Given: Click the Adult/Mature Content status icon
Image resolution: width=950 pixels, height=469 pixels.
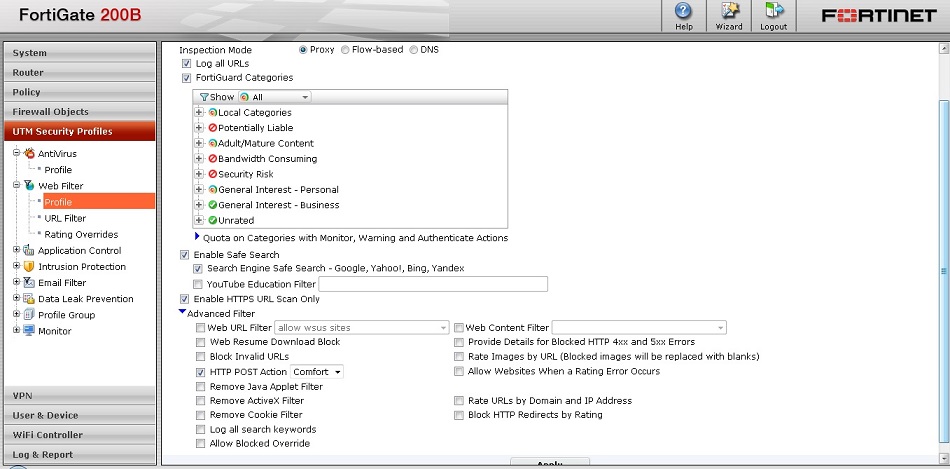Looking at the screenshot, I should 213,144.
